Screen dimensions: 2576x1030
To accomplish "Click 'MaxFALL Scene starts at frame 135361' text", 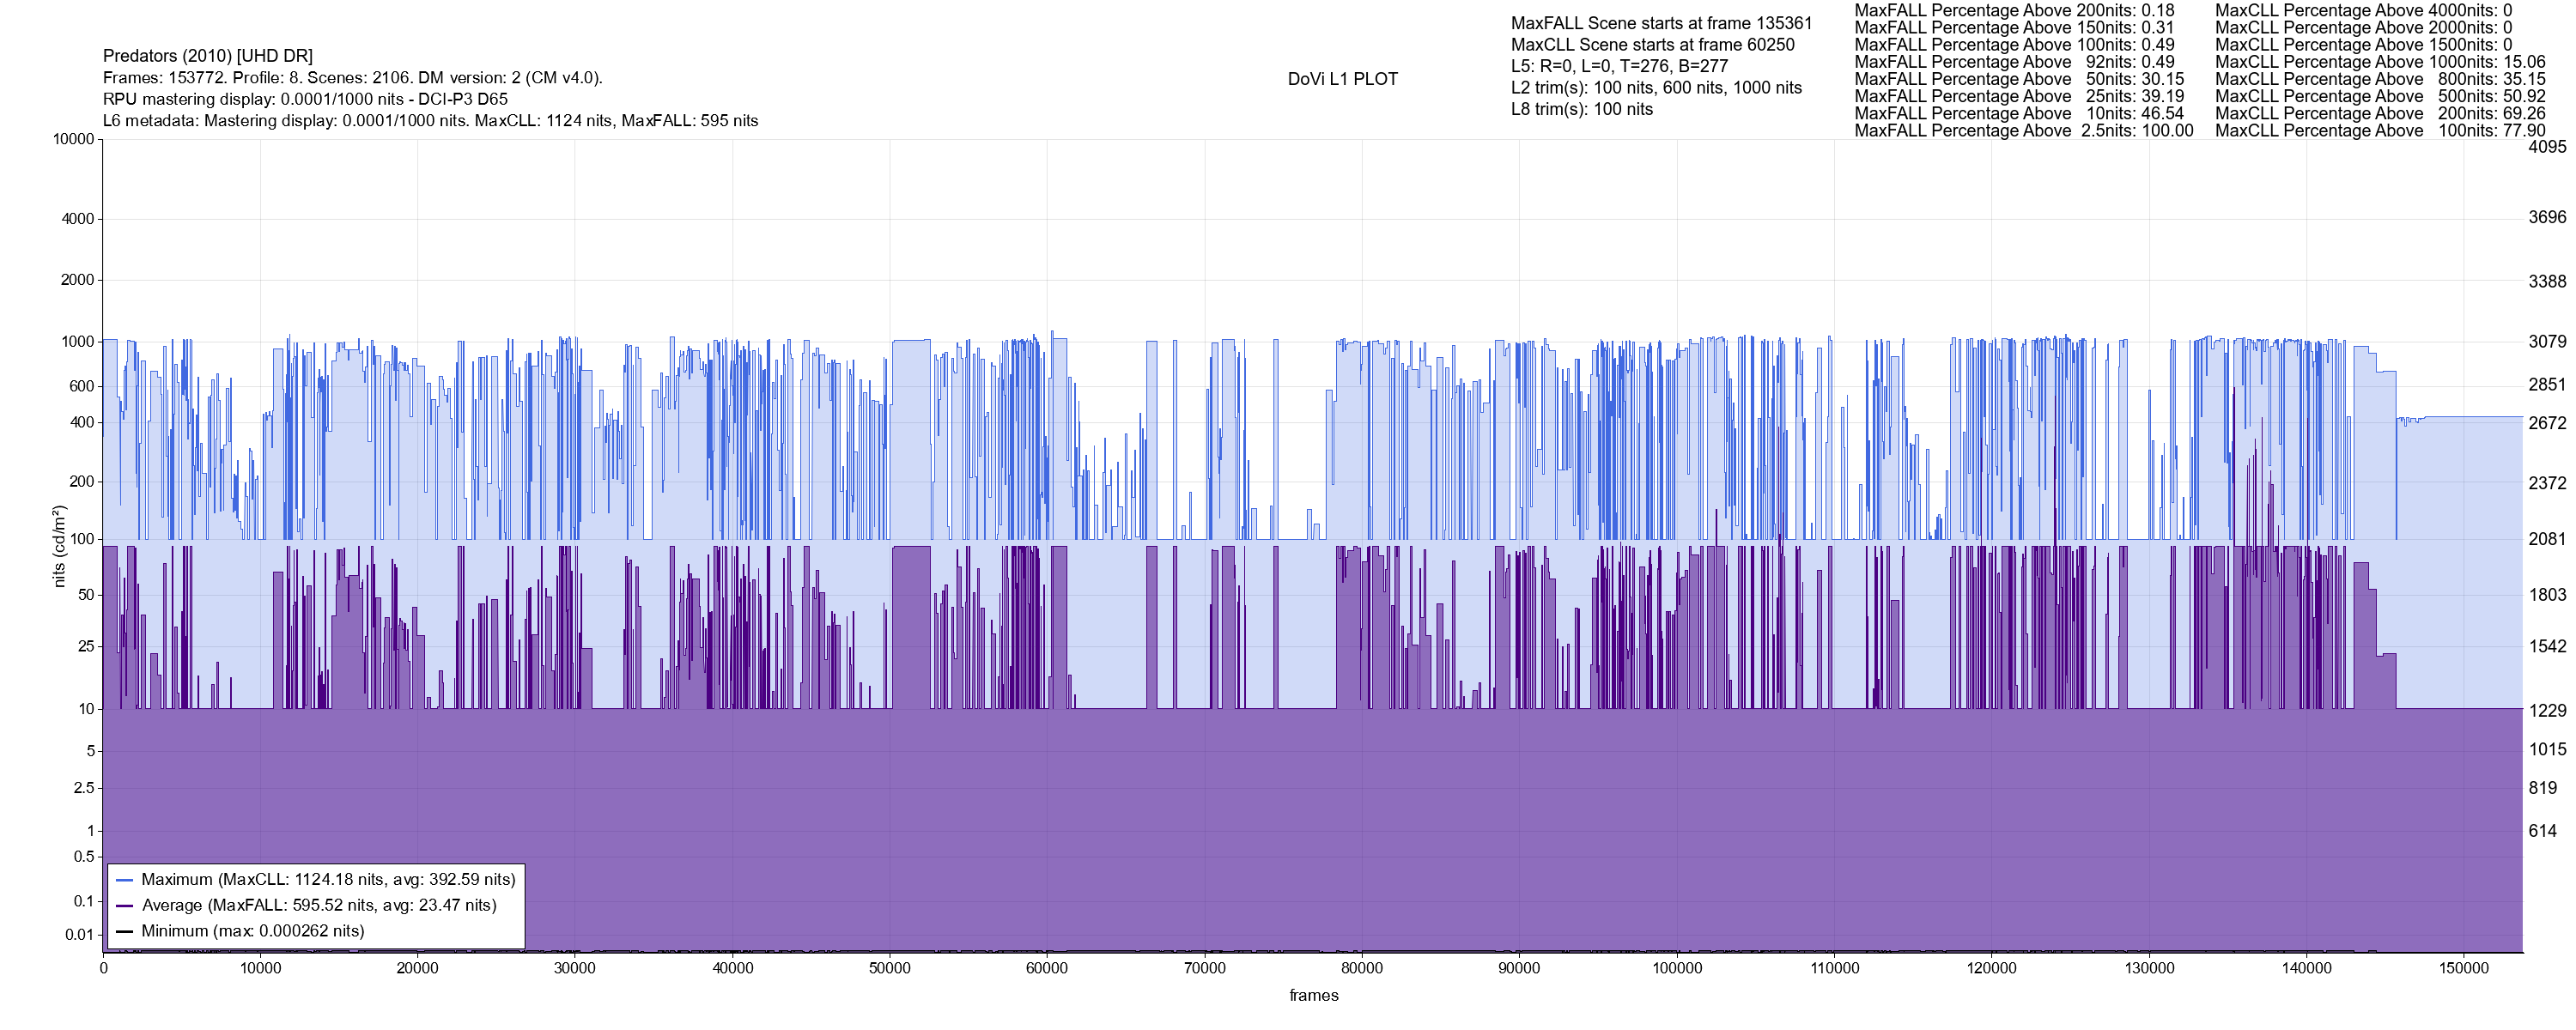I will [x=1661, y=23].
